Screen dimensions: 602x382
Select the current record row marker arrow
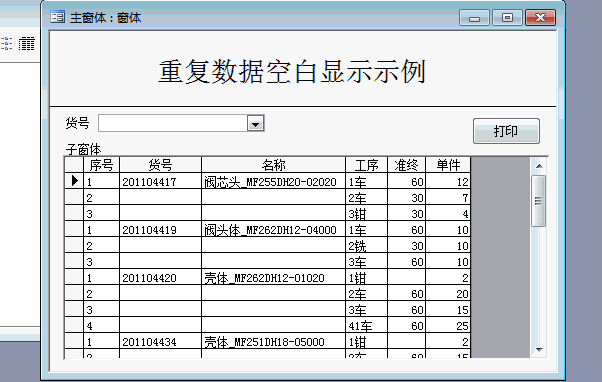coord(74,181)
